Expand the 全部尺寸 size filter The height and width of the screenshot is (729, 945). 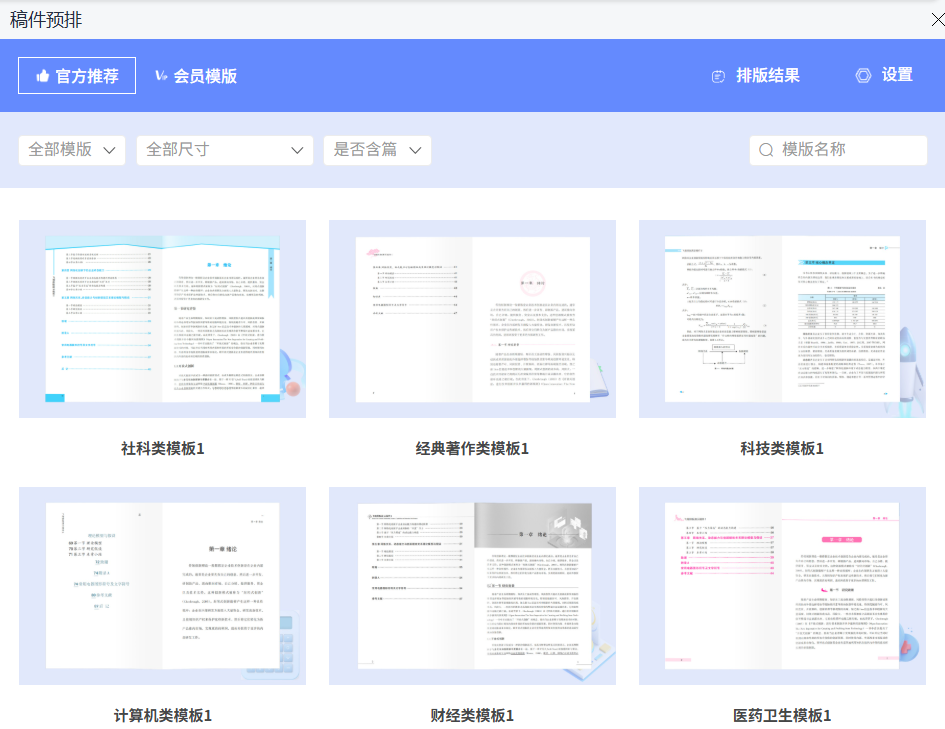point(224,150)
